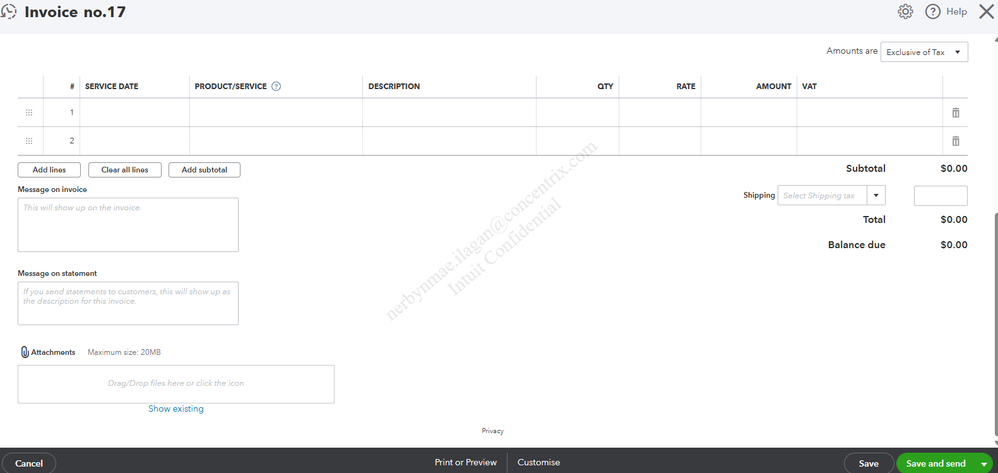Screen dimensions: 998x473
Task: Select the Description cell of line 1
Action: tap(449, 113)
